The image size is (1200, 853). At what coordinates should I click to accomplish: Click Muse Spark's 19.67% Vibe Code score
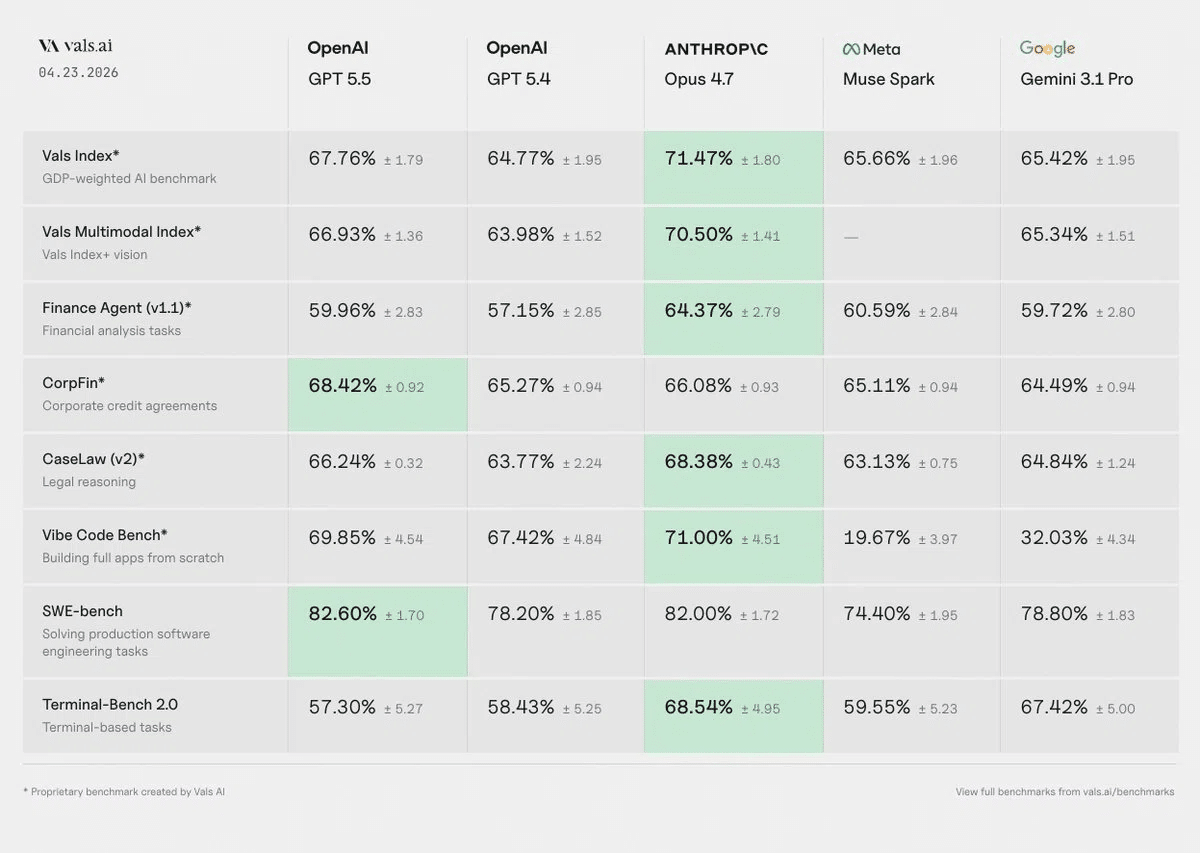pyautogui.click(x=876, y=537)
